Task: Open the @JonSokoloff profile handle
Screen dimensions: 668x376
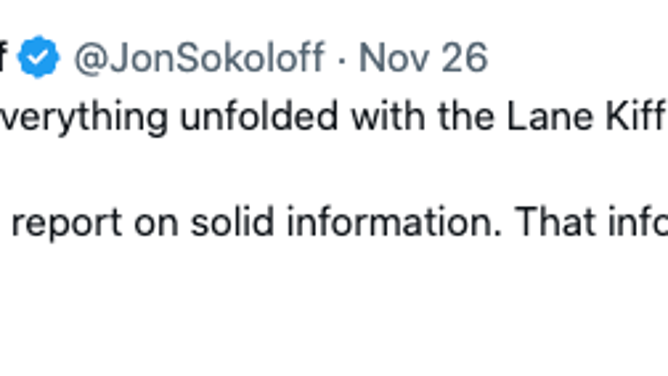Action: pyautogui.click(x=199, y=57)
